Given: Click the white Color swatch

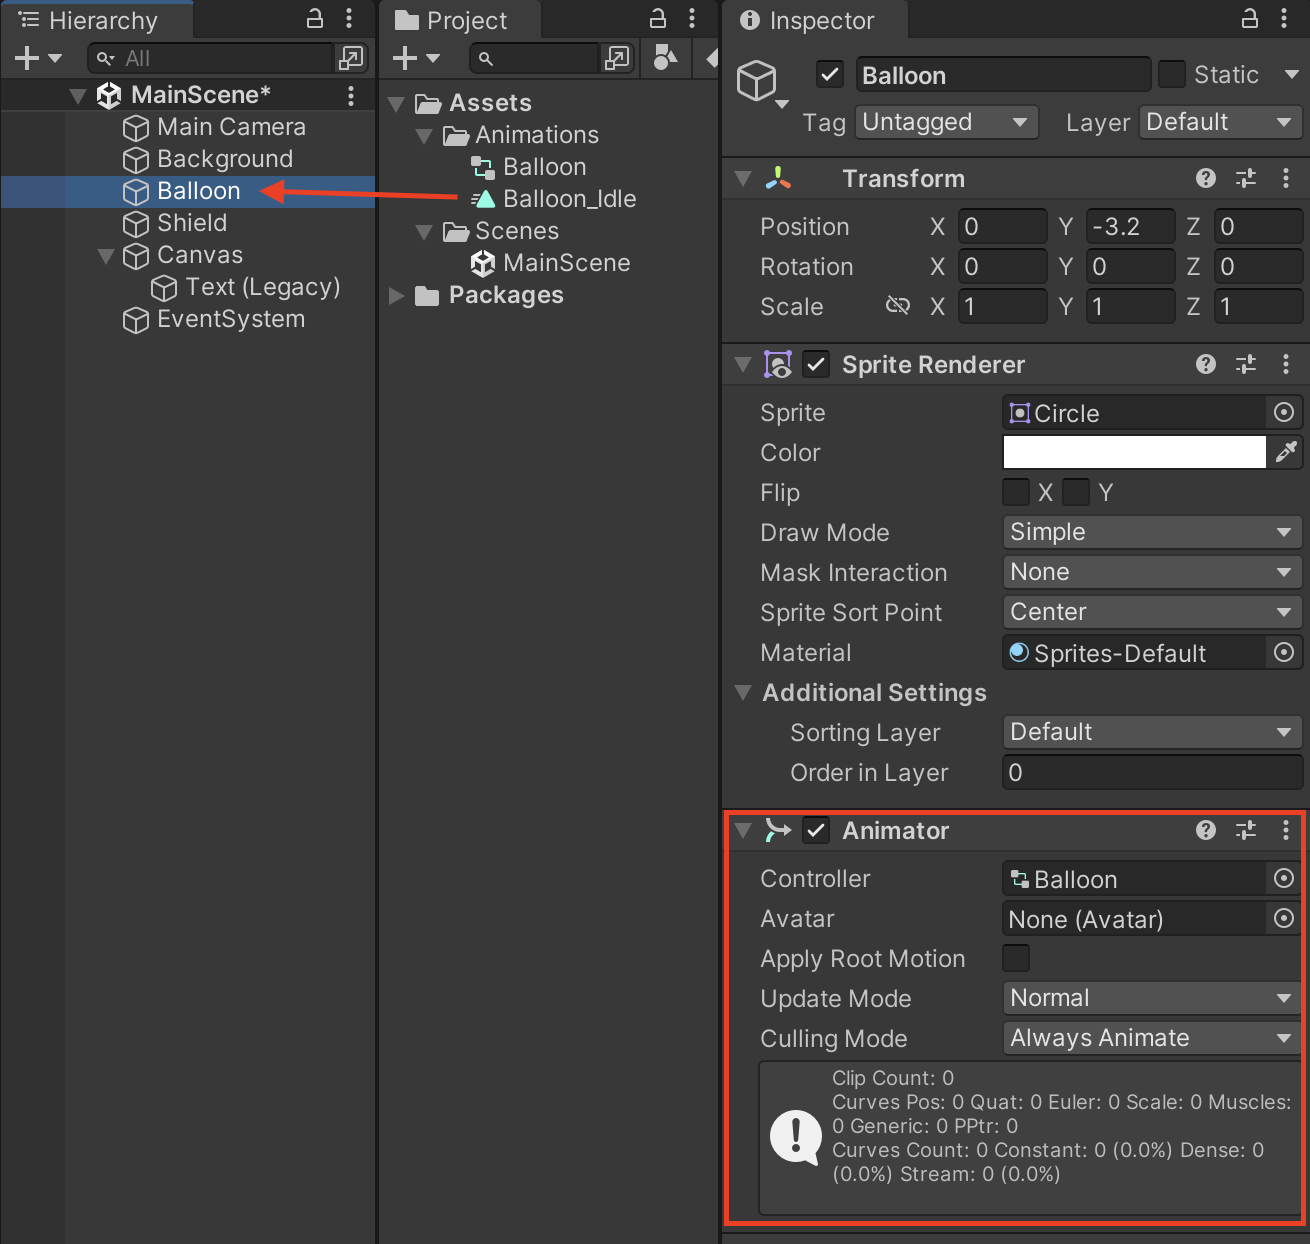Looking at the screenshot, I should point(1134,452).
